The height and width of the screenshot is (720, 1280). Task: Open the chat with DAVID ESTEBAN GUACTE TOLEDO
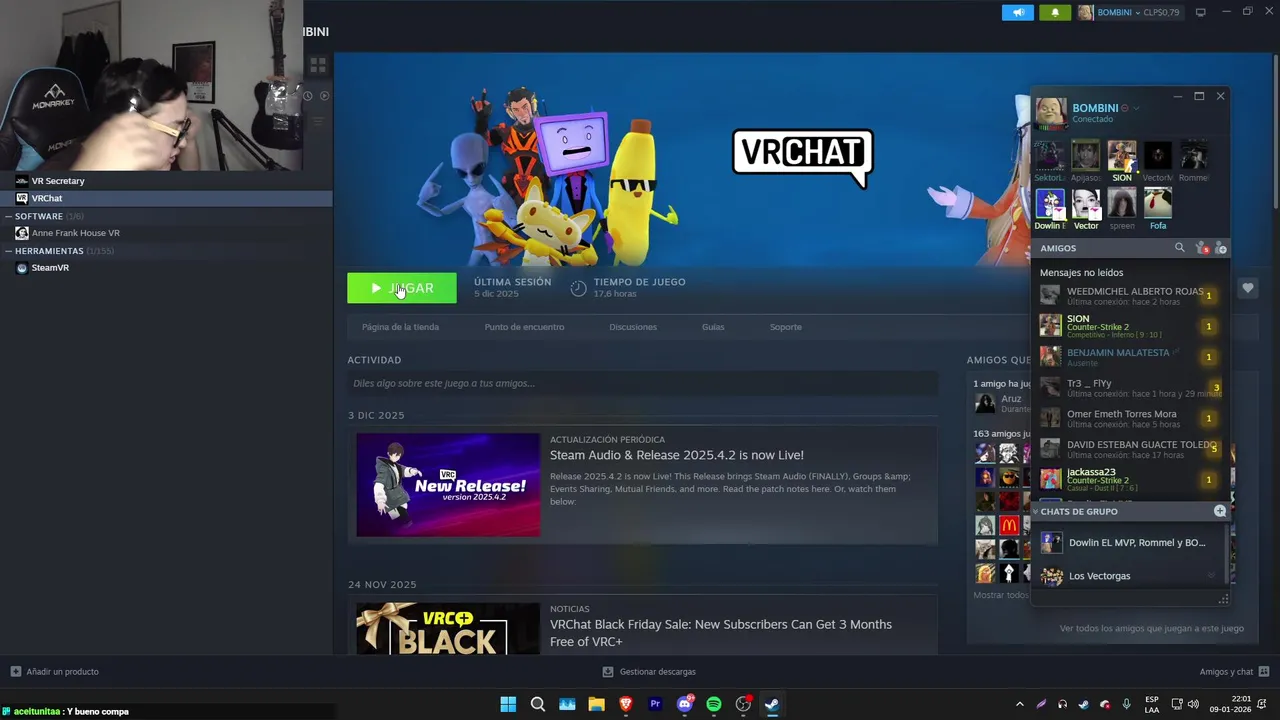1130,449
